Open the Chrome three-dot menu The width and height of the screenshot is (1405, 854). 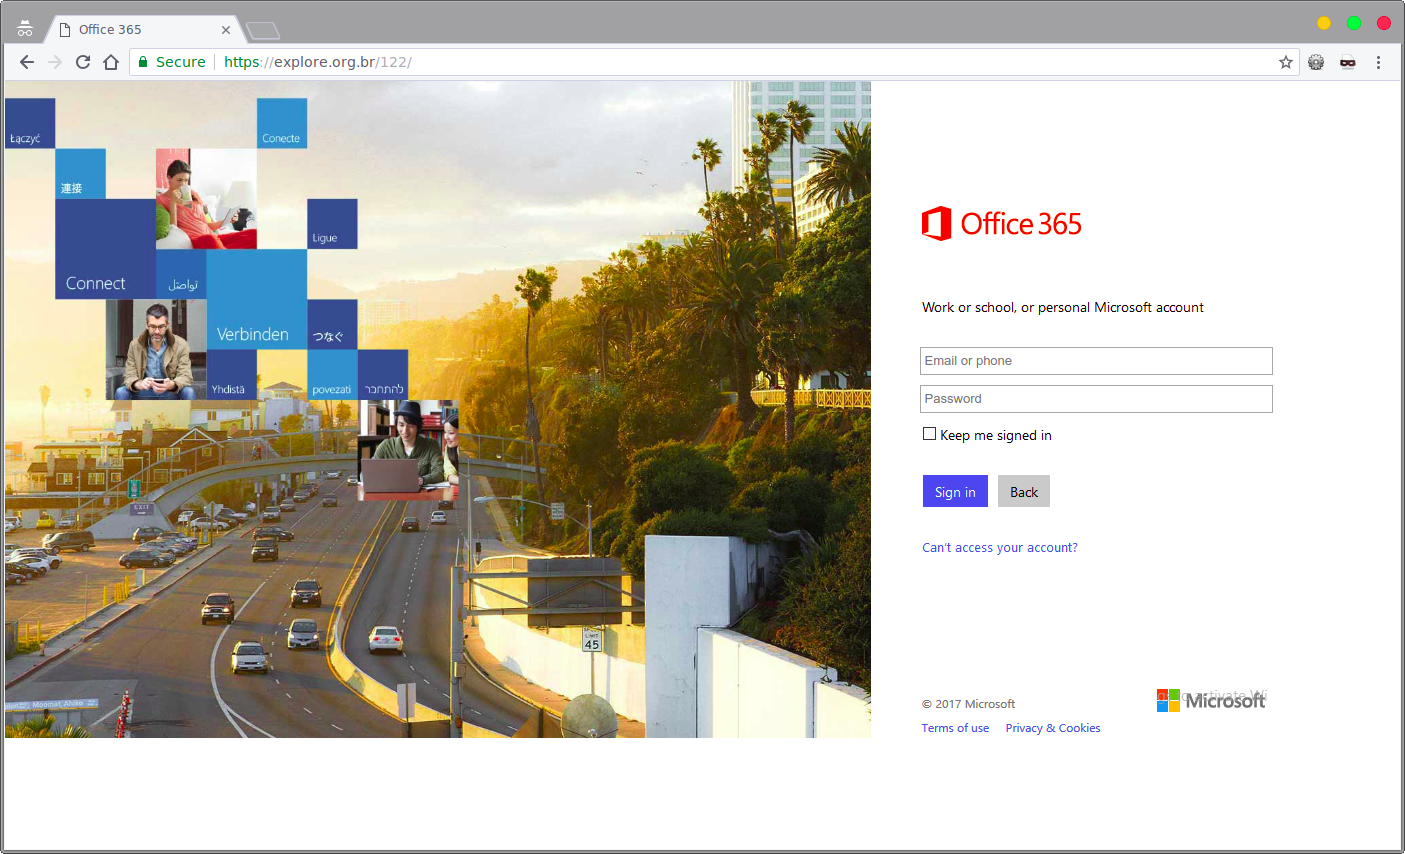[x=1378, y=62]
